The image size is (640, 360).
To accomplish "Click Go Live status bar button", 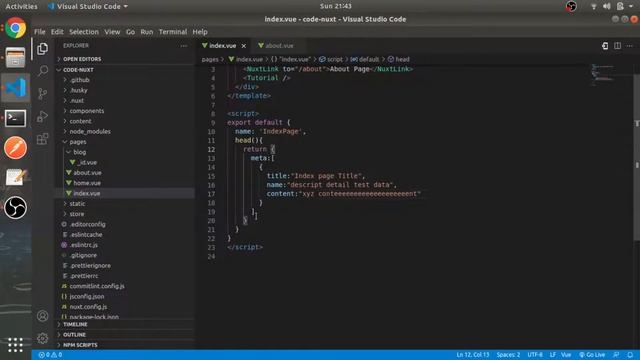I will (x=592, y=355).
